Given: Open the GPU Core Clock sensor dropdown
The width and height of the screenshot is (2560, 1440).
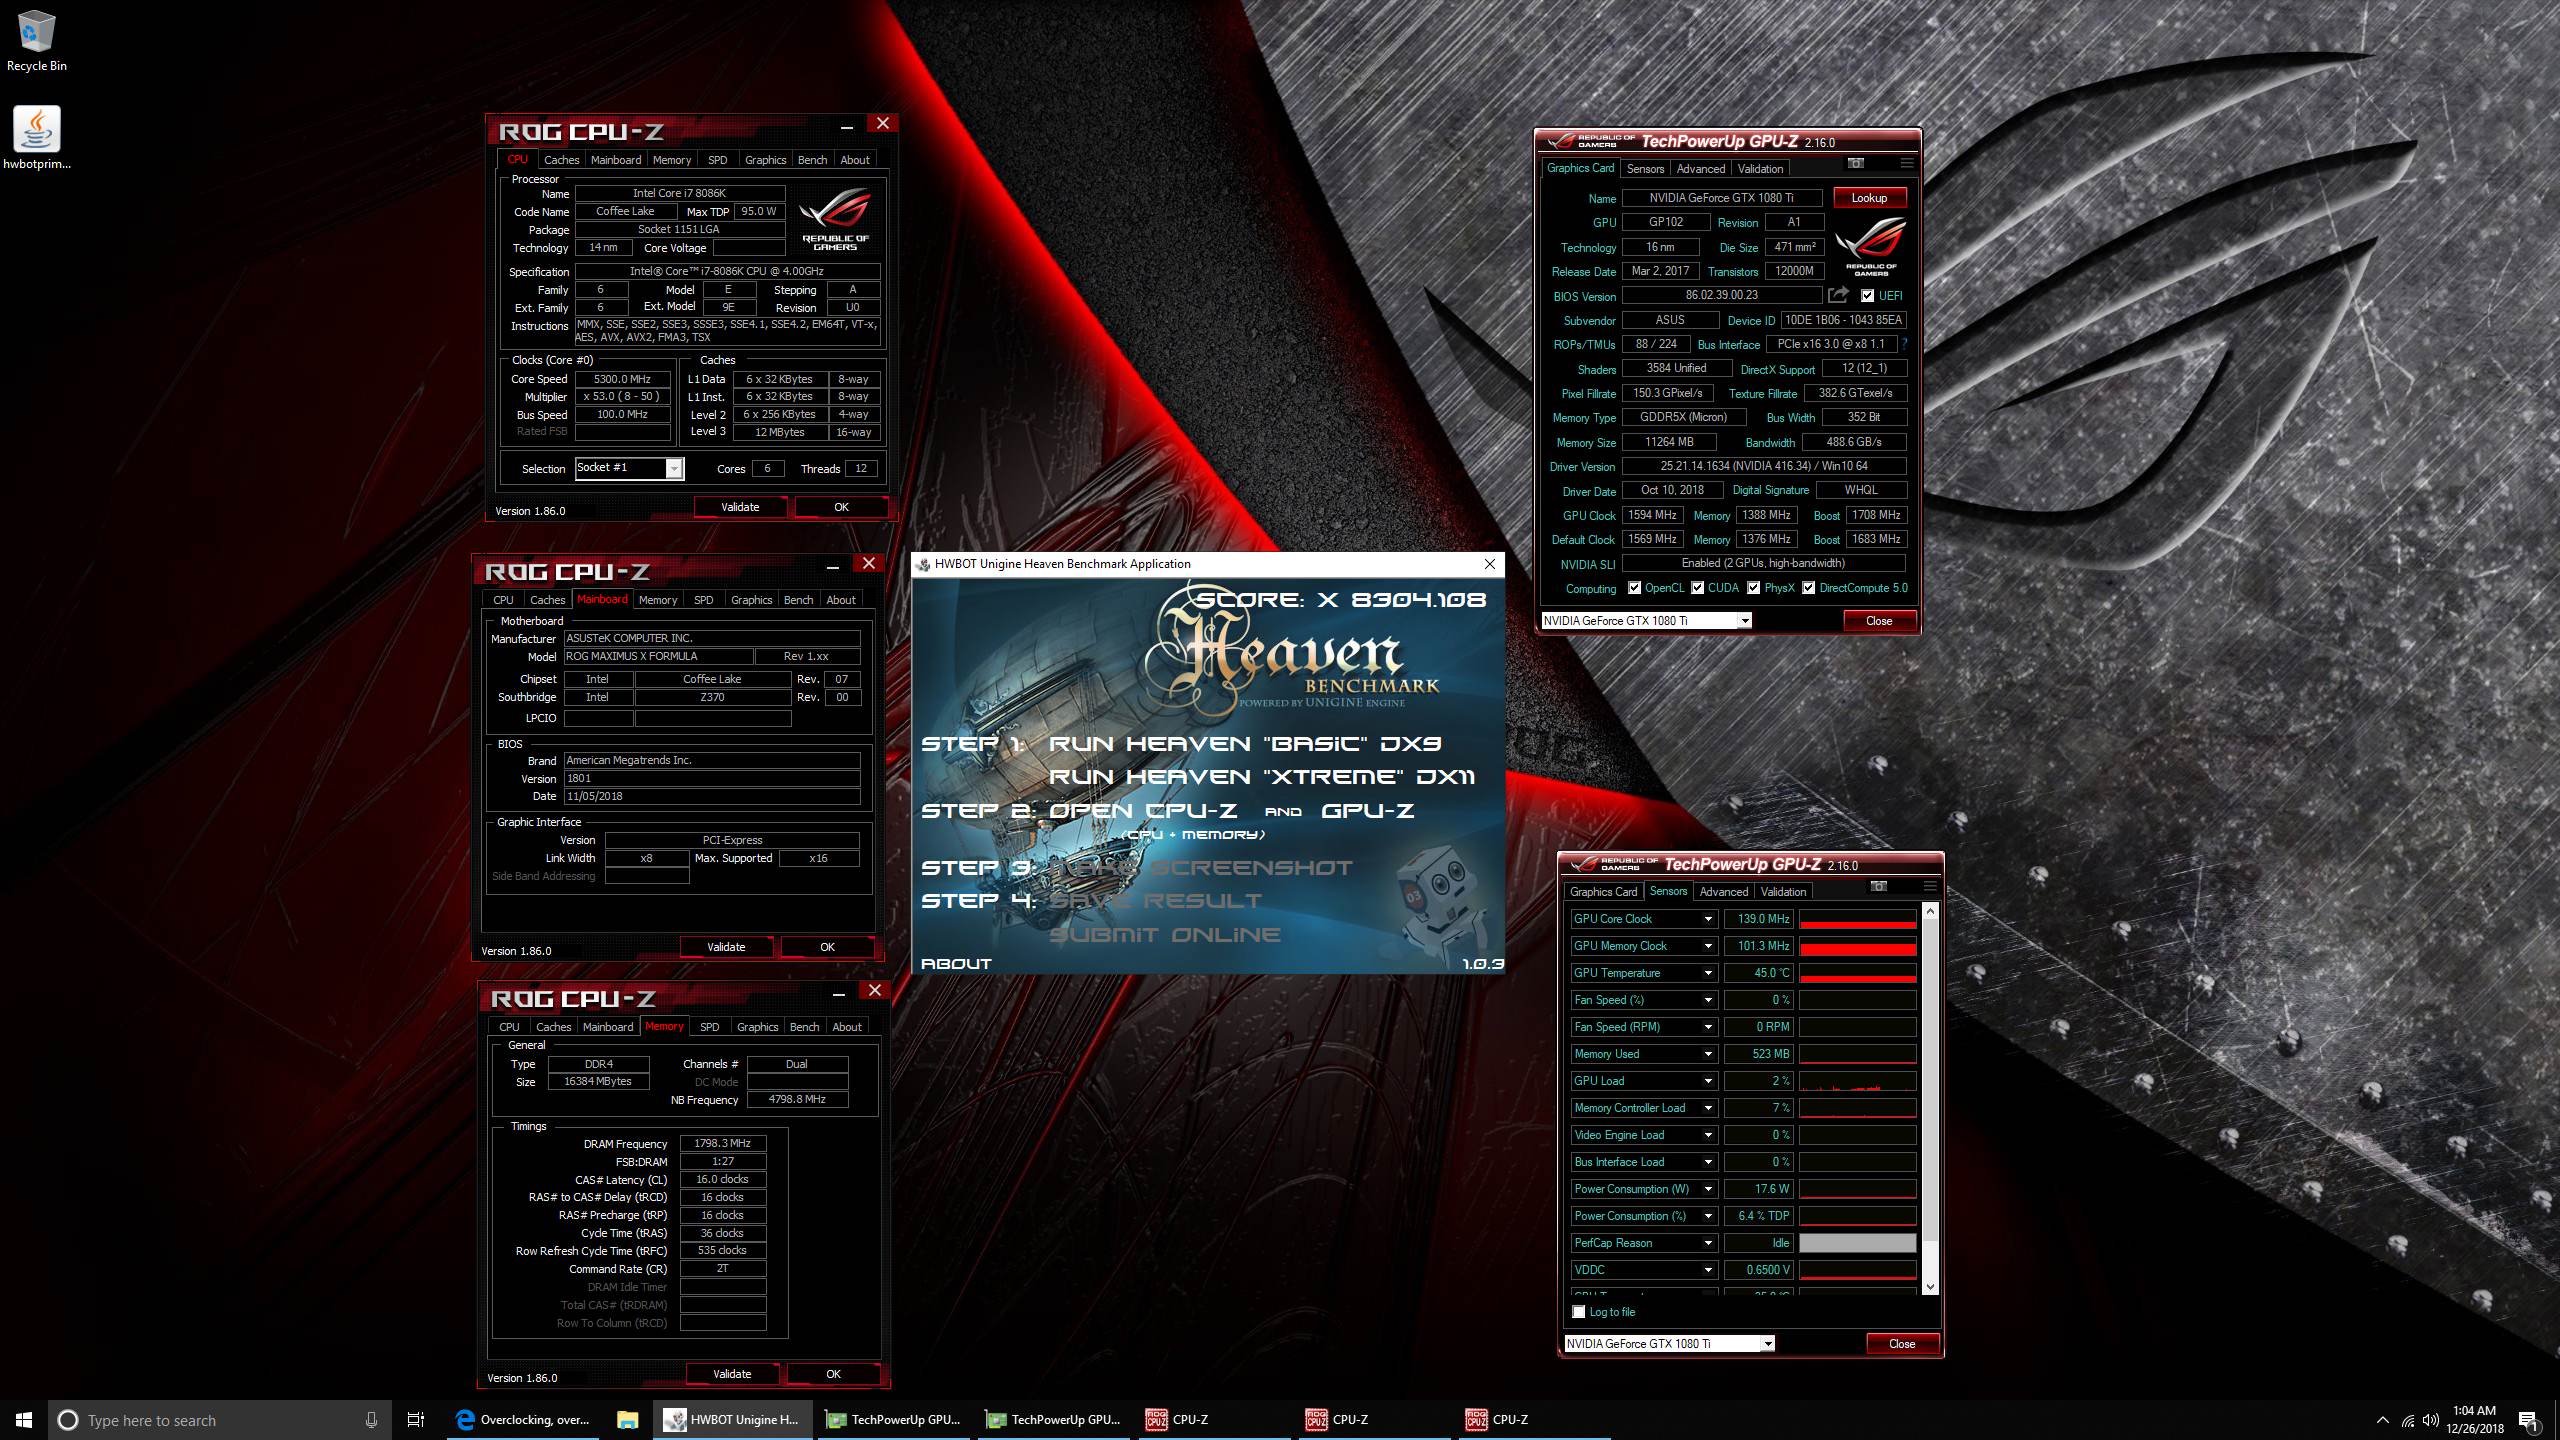Looking at the screenshot, I should 1708,919.
